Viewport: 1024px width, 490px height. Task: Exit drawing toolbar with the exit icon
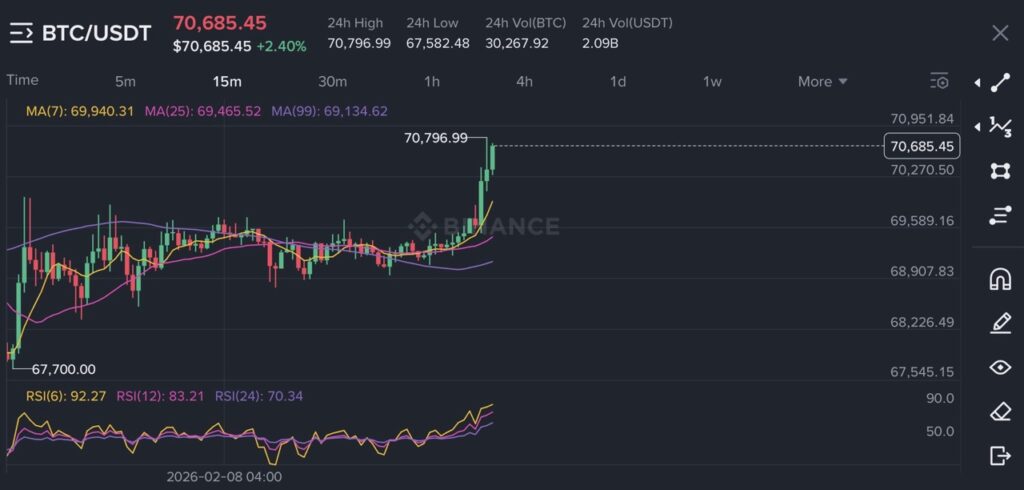(1000, 456)
